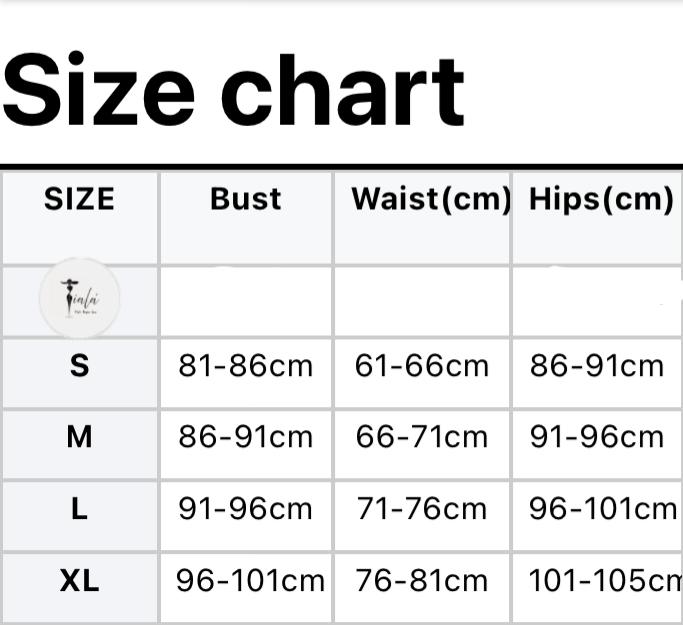Select the 66-71cm waist cell
Screen dimensions: 683x625
pyautogui.click(x=422, y=437)
